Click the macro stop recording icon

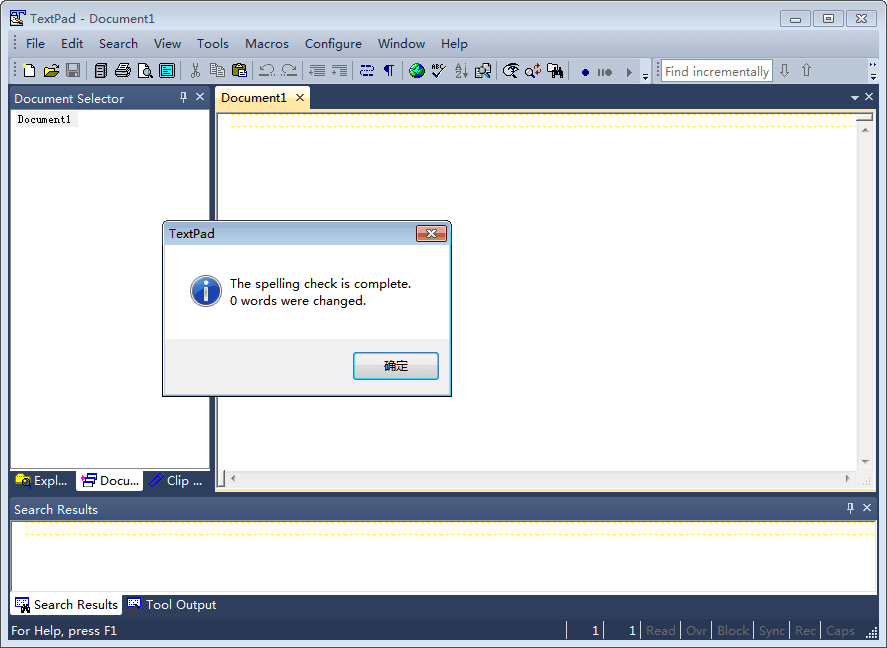(605, 72)
